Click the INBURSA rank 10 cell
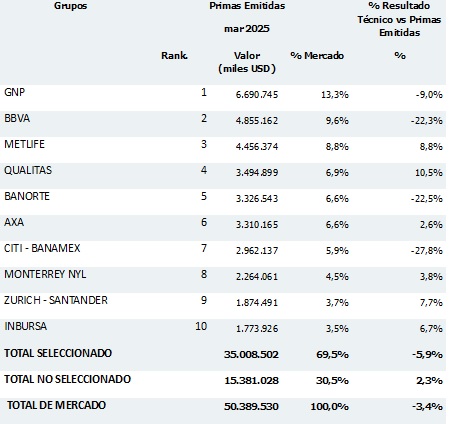This screenshot has width=449, height=424. [x=201, y=326]
